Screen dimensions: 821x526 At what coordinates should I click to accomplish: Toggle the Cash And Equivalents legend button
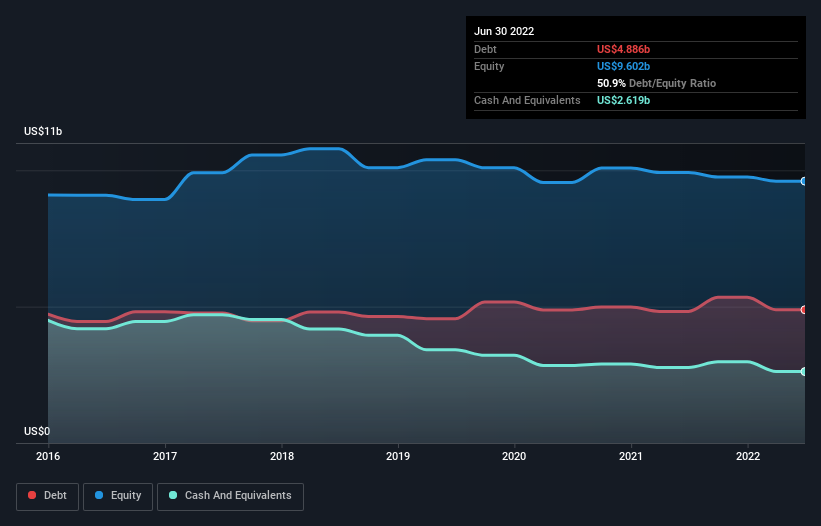[230, 496]
